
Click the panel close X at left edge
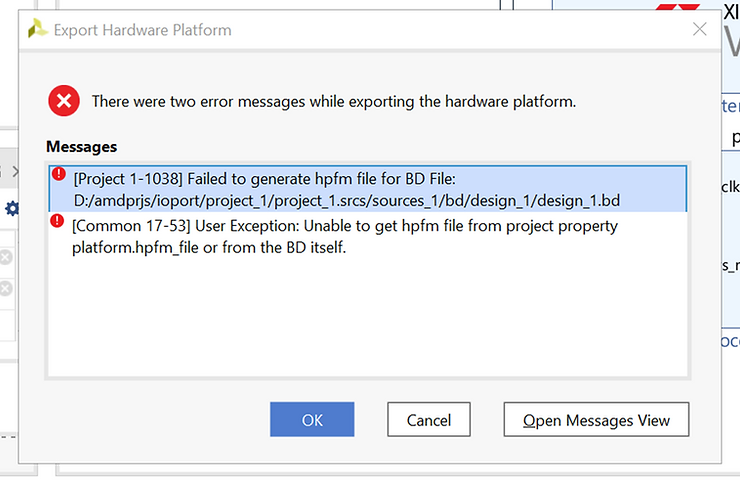(13, 171)
